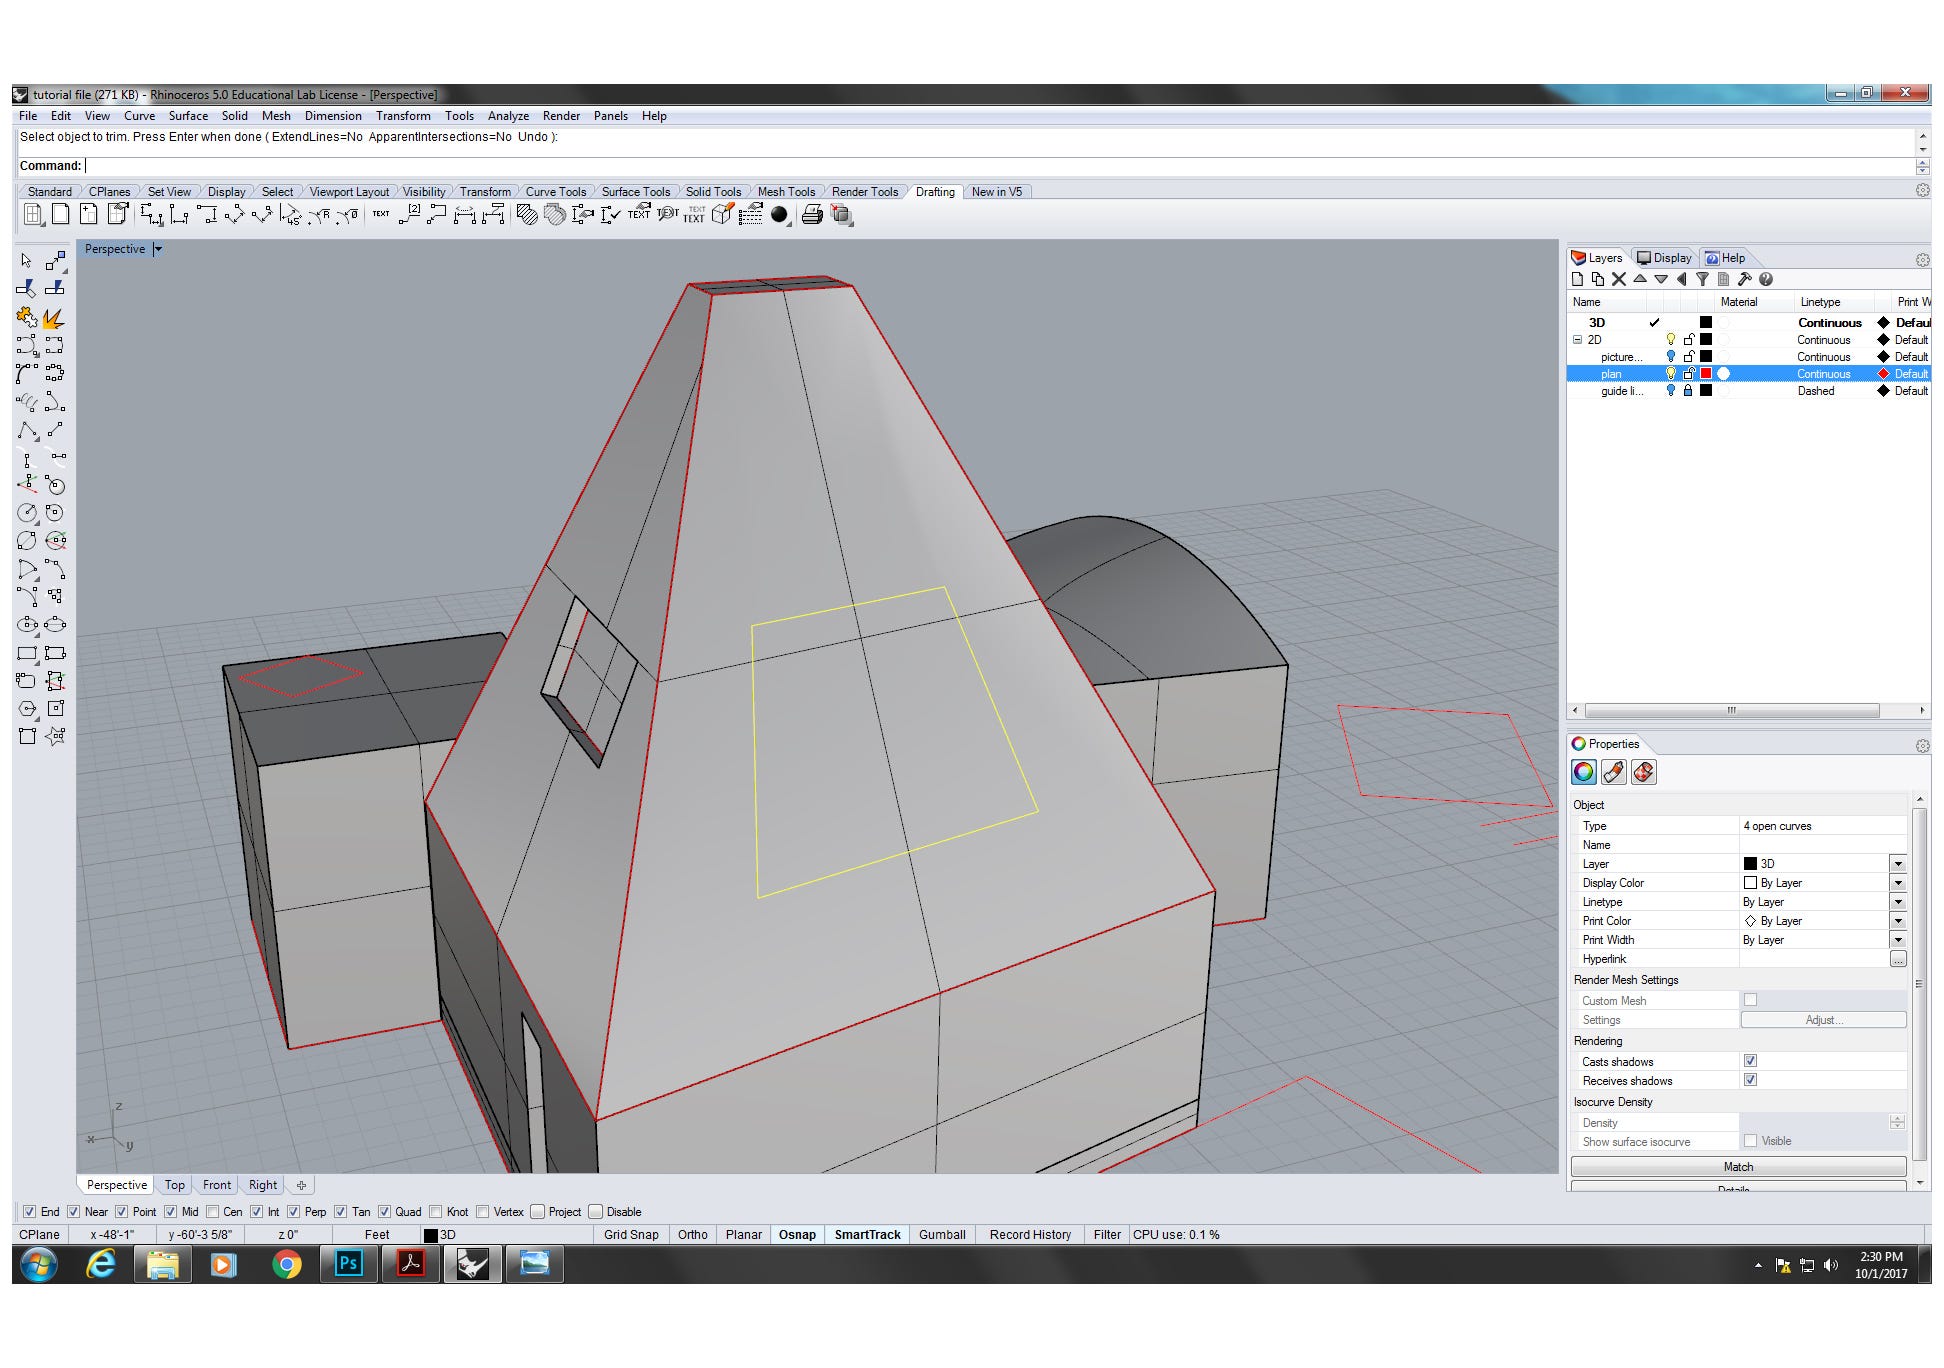Toggle Ortho in the status bar
Image resolution: width=1944 pixels, height=1368 pixels.
(x=693, y=1235)
